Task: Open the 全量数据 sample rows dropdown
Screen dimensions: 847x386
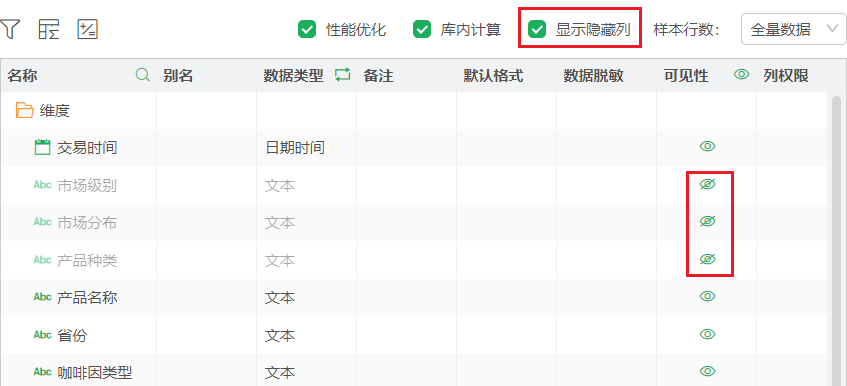Action: coord(794,29)
